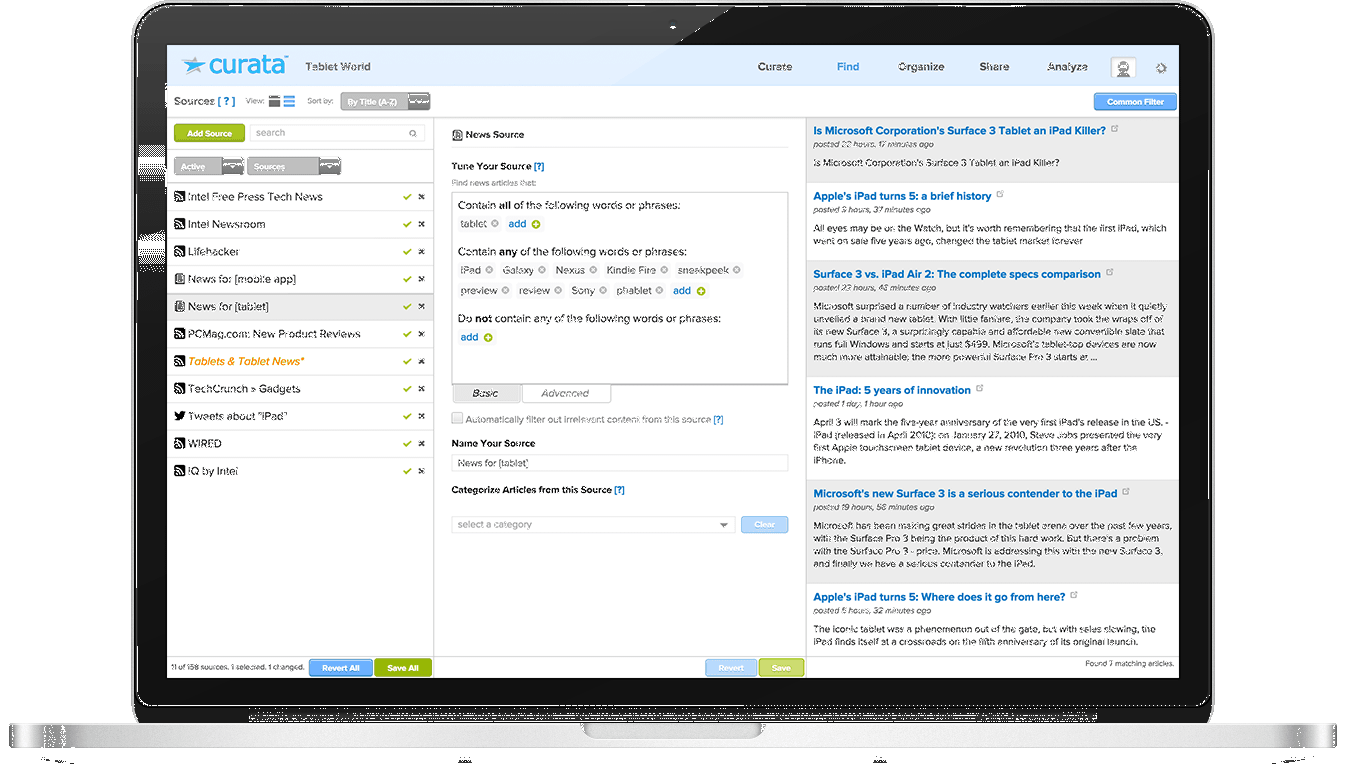
Task: Open the Tune Your Source help [?] link
Action: pyautogui.click(x=539, y=166)
